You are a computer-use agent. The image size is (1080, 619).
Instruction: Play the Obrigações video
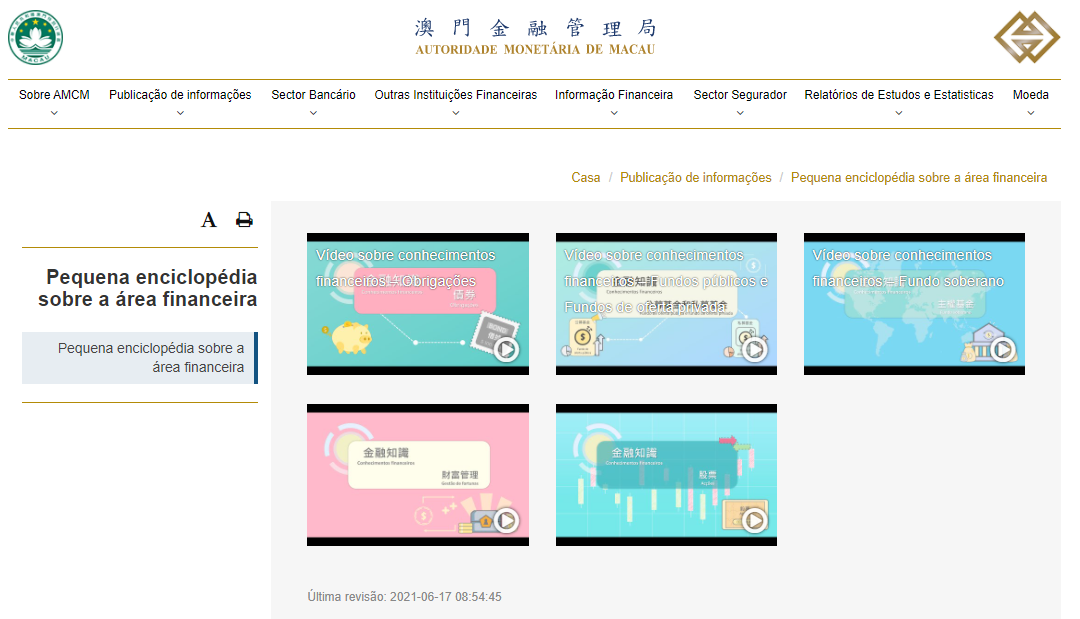pos(506,349)
